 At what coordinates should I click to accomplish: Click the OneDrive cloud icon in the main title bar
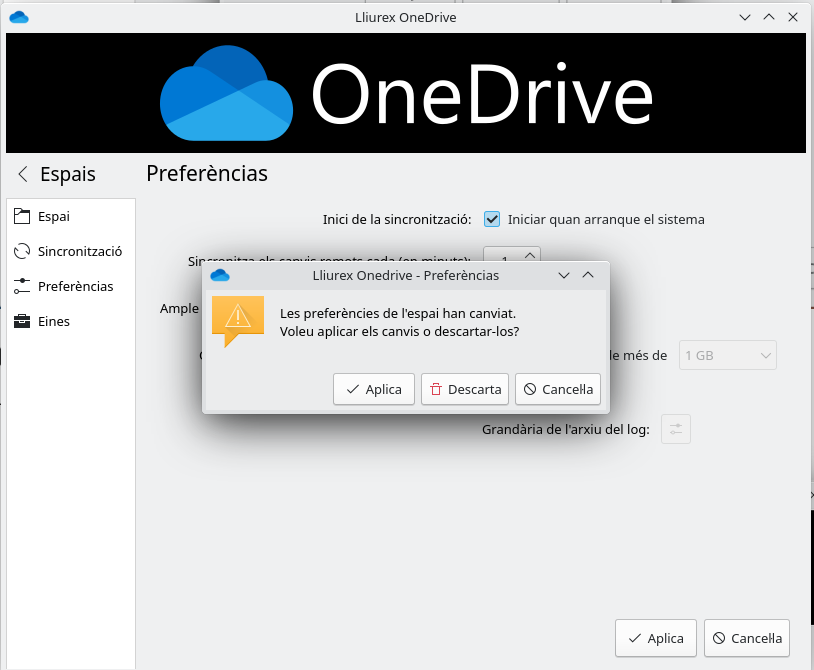18,17
